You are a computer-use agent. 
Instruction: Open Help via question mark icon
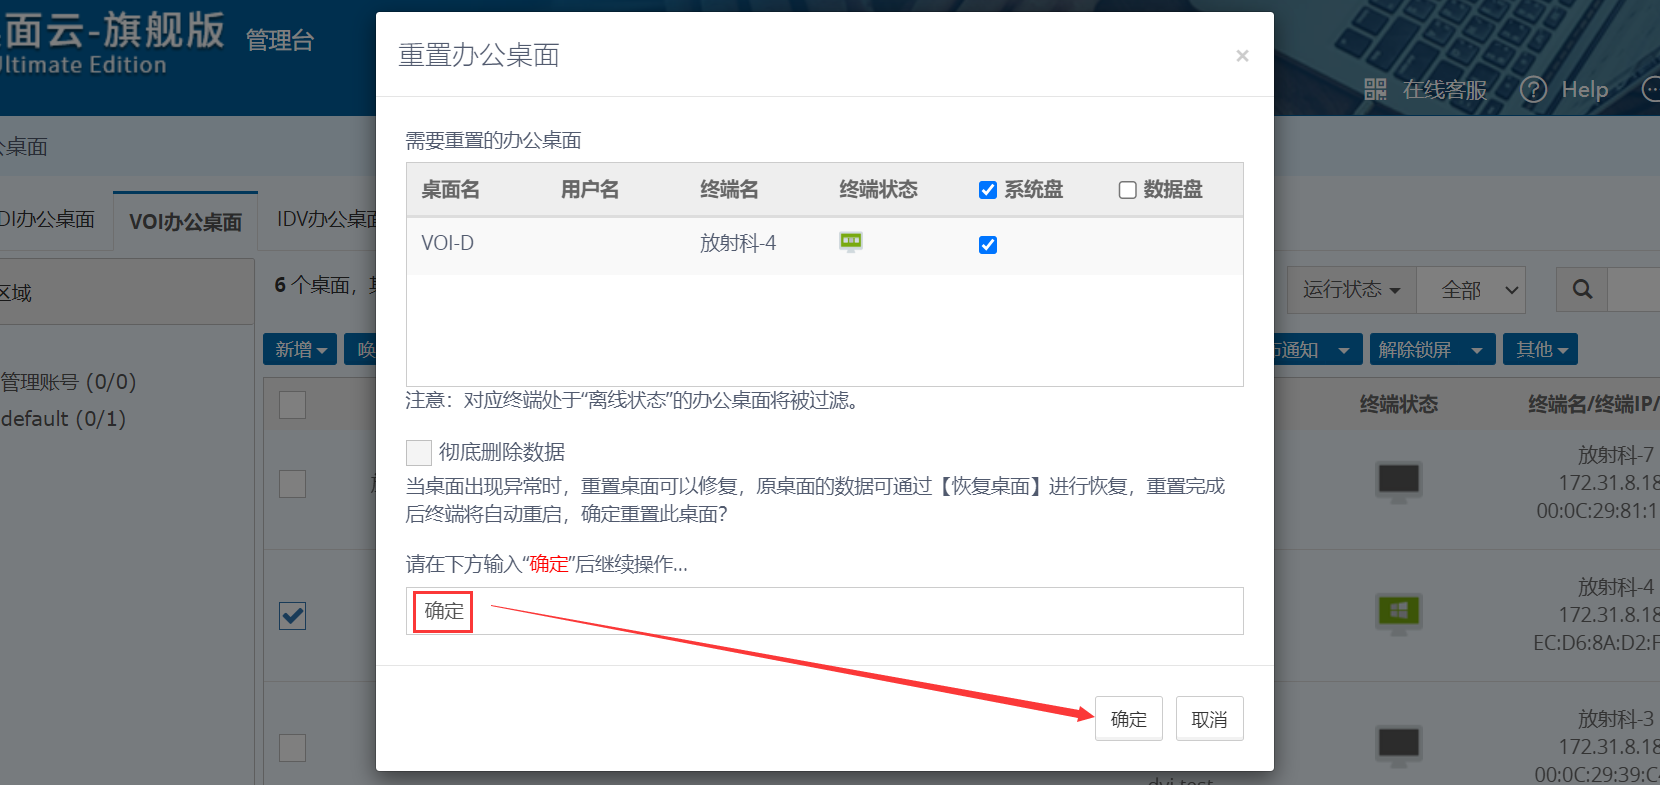coord(1533,90)
